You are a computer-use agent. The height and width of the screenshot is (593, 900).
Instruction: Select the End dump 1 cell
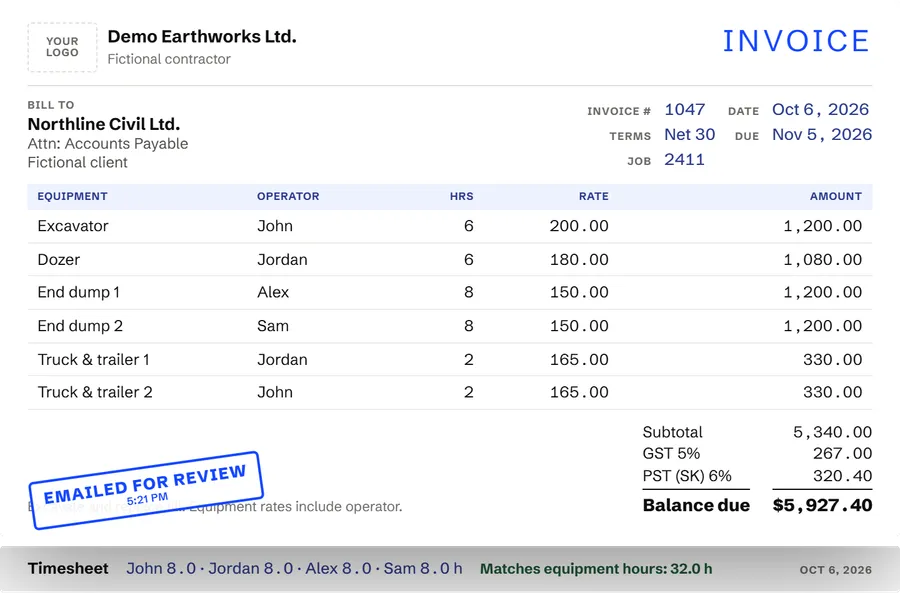pos(79,292)
